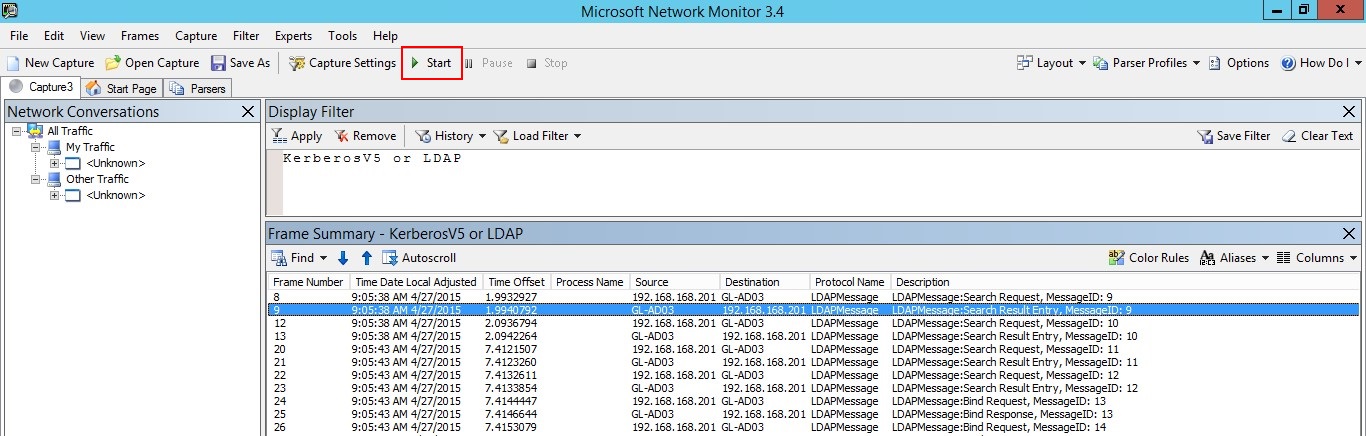This screenshot has height=436, width=1366.
Task: Collapse the All Traffic tree node
Action: click(x=17, y=131)
